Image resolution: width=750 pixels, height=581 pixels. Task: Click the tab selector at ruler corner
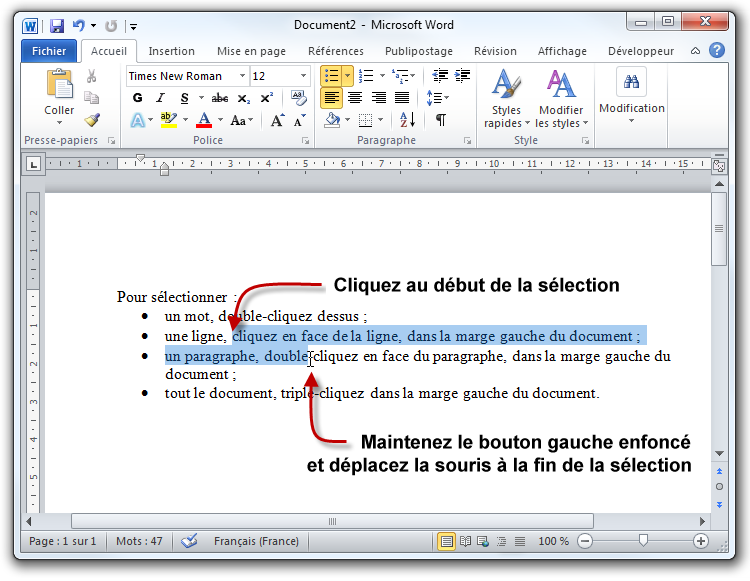click(x=33, y=165)
